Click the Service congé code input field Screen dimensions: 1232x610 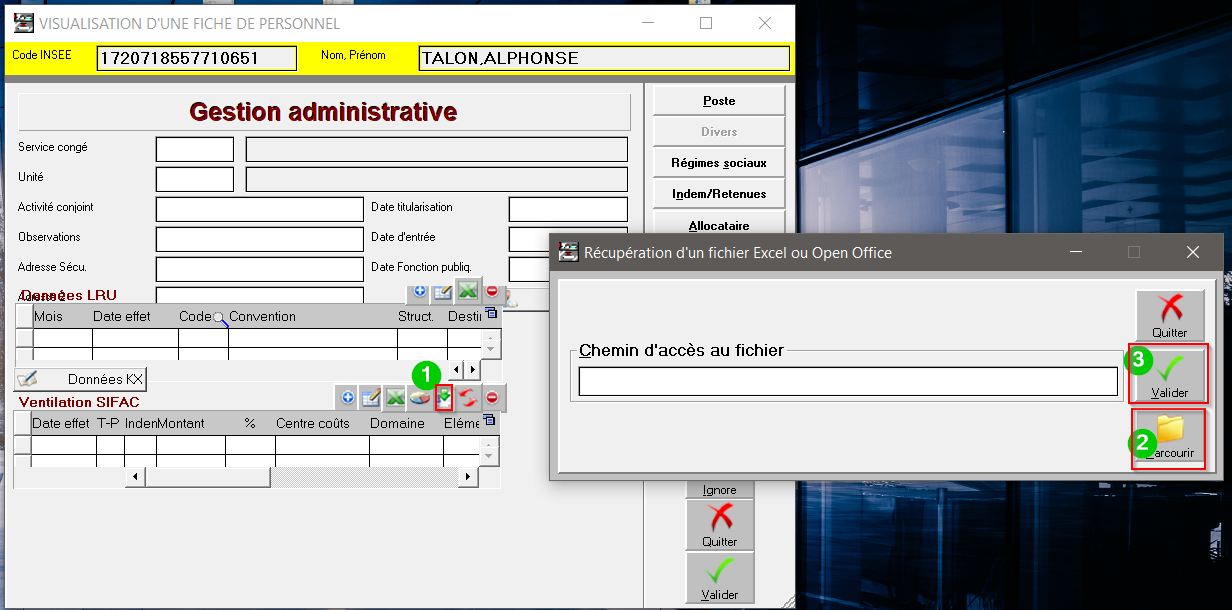(x=194, y=149)
